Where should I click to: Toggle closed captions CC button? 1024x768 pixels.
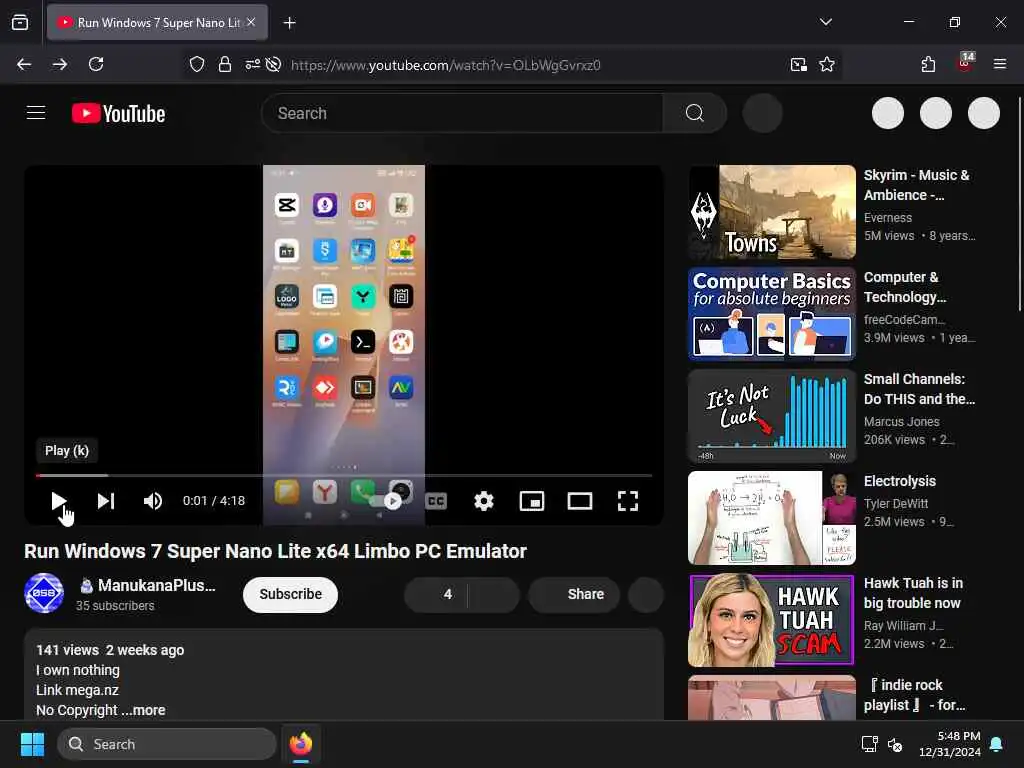coord(436,501)
